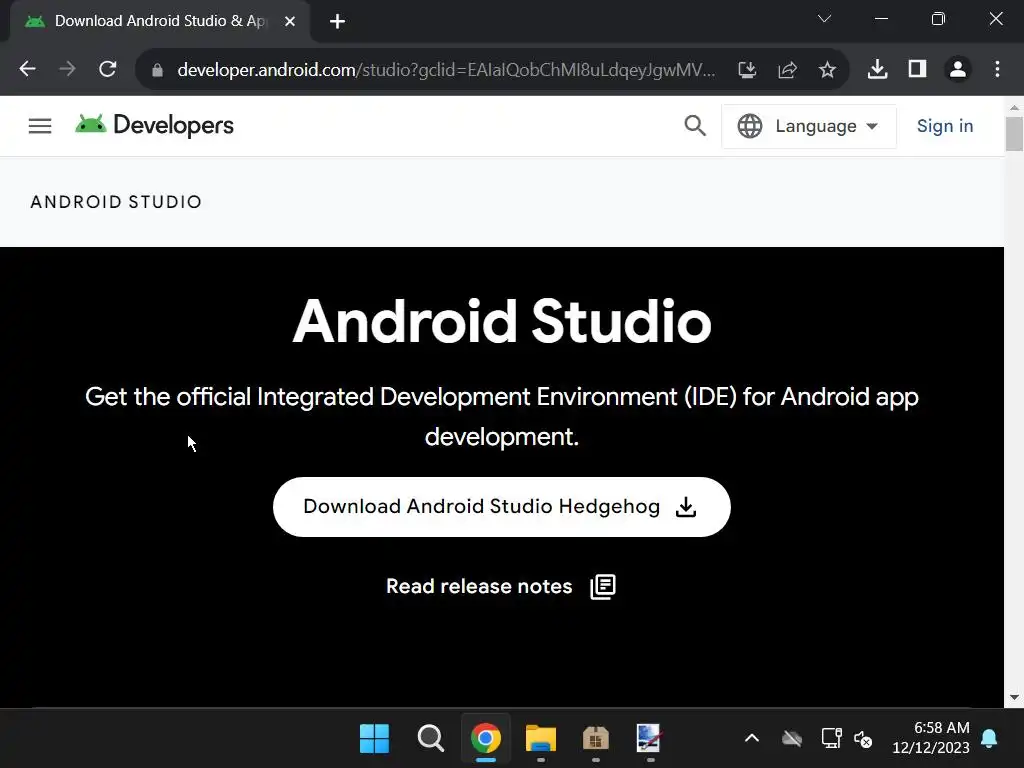View site security lock info
The image size is (1024, 768).
[x=157, y=70]
